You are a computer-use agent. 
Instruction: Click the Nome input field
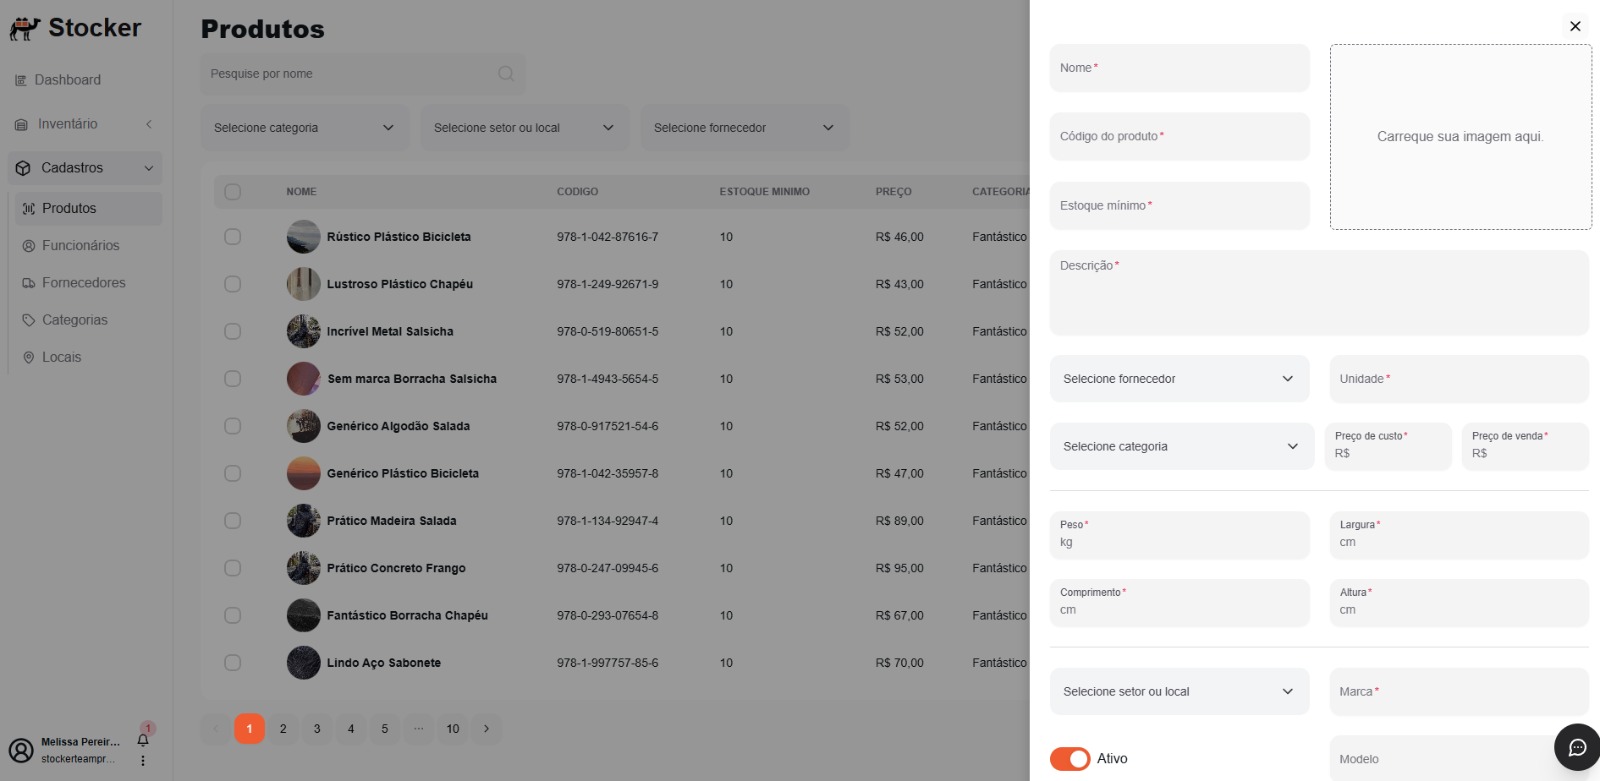tap(1179, 68)
